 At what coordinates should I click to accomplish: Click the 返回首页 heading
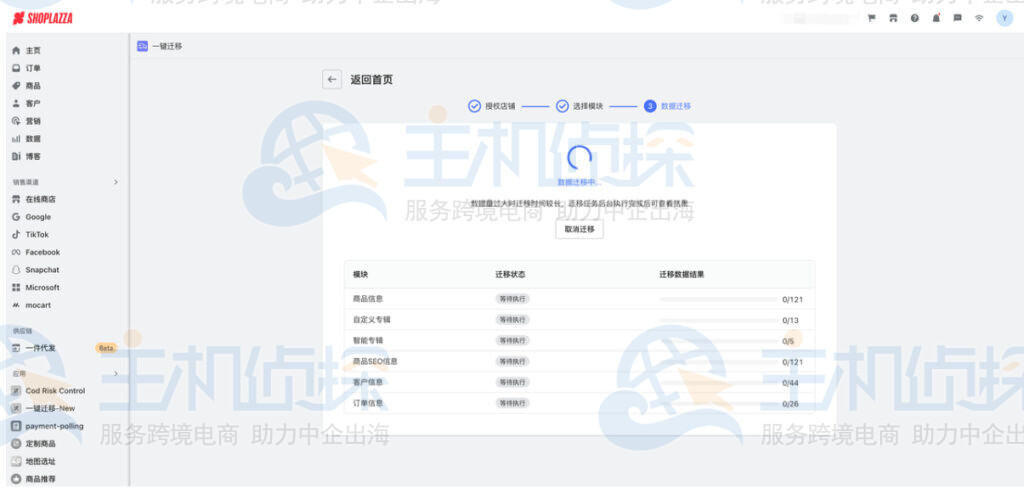click(x=372, y=80)
